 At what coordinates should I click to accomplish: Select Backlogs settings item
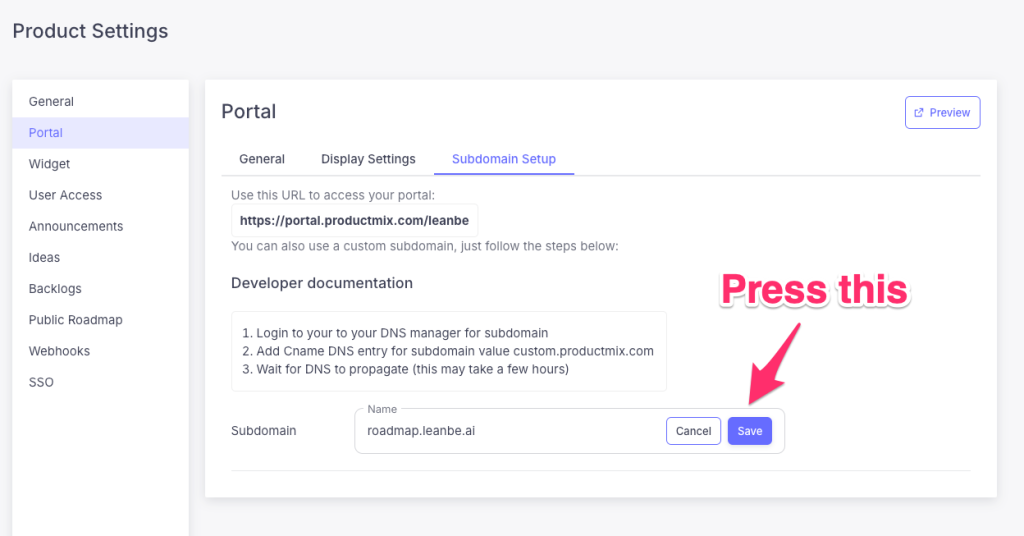[55, 289]
